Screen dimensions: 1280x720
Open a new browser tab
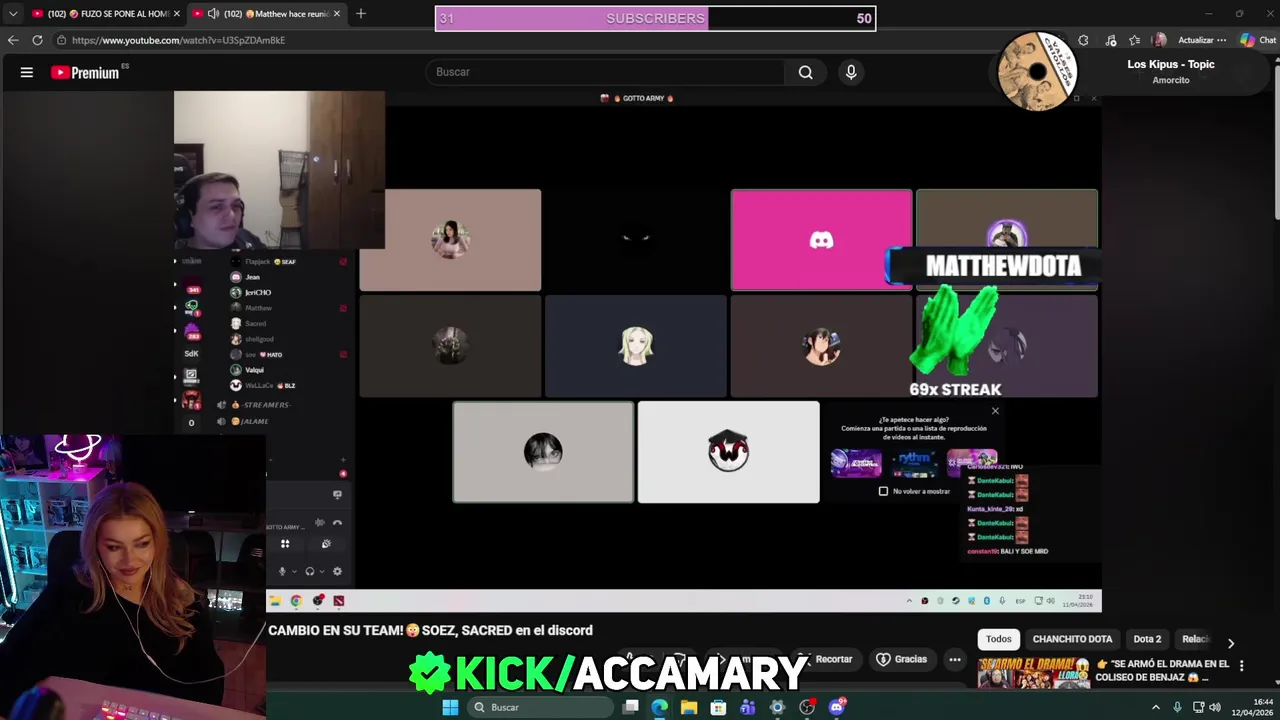click(361, 14)
